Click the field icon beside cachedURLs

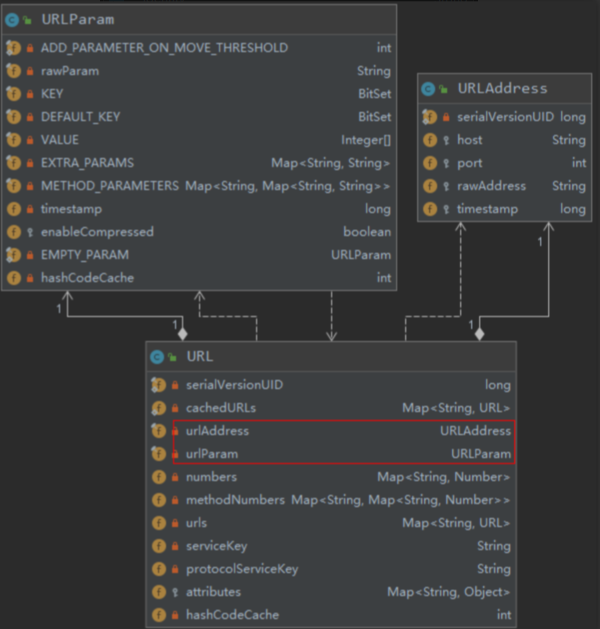pyautogui.click(x=158, y=408)
